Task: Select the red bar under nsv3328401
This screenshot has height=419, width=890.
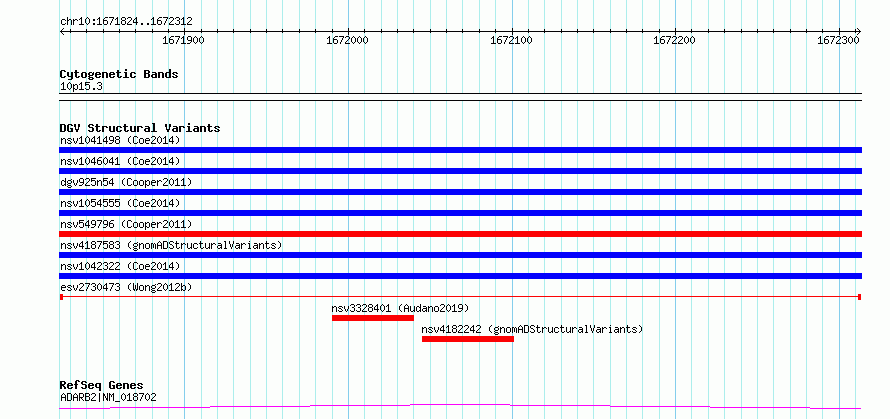Action: [x=373, y=318]
